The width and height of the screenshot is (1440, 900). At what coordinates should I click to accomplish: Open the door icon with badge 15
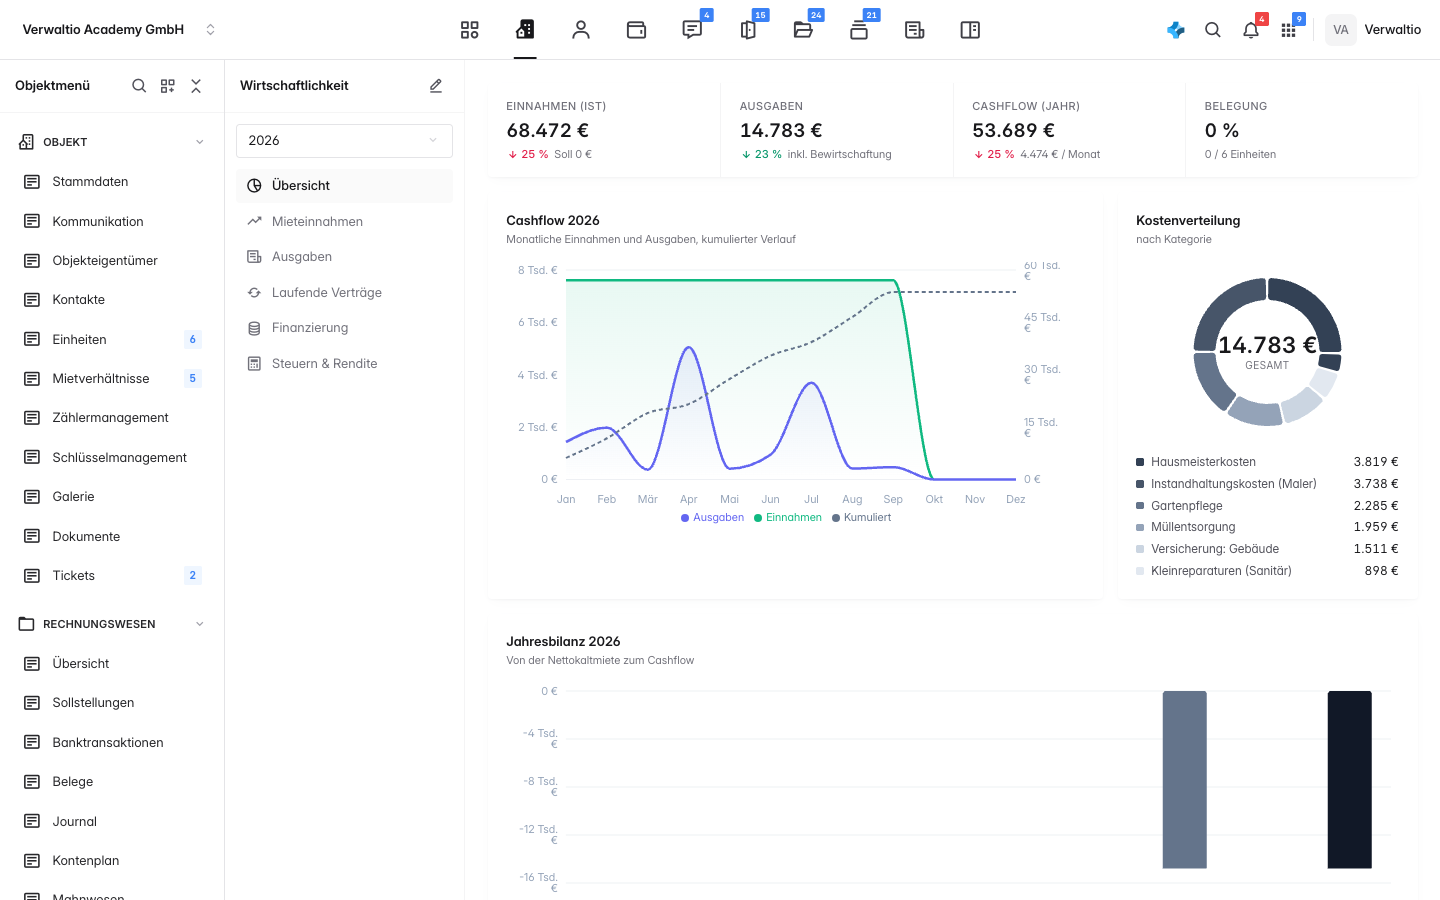(747, 30)
